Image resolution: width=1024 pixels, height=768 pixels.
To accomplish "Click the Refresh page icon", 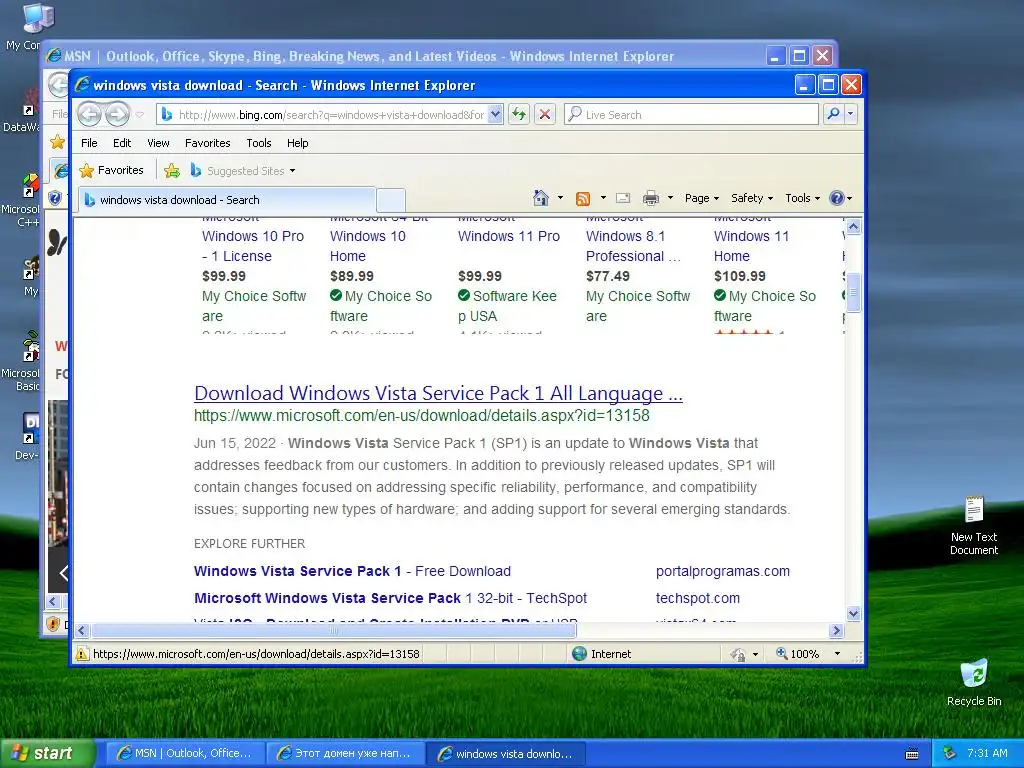I will [519, 114].
